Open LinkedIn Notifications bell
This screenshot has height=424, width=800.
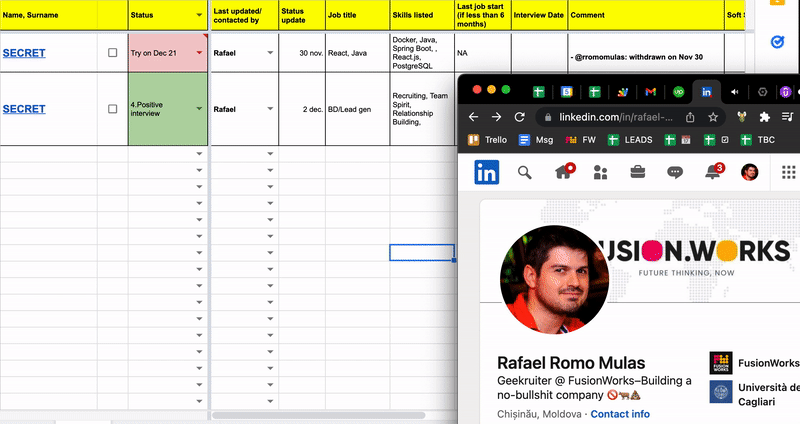pos(714,171)
